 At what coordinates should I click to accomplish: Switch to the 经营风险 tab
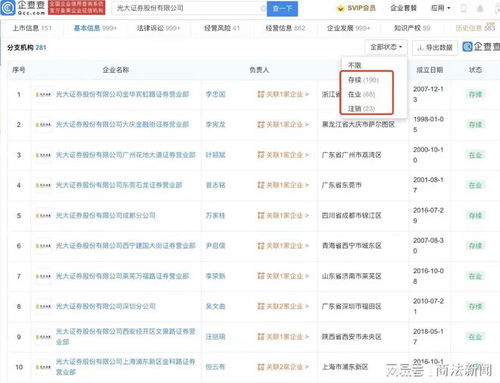pyautogui.click(x=222, y=28)
